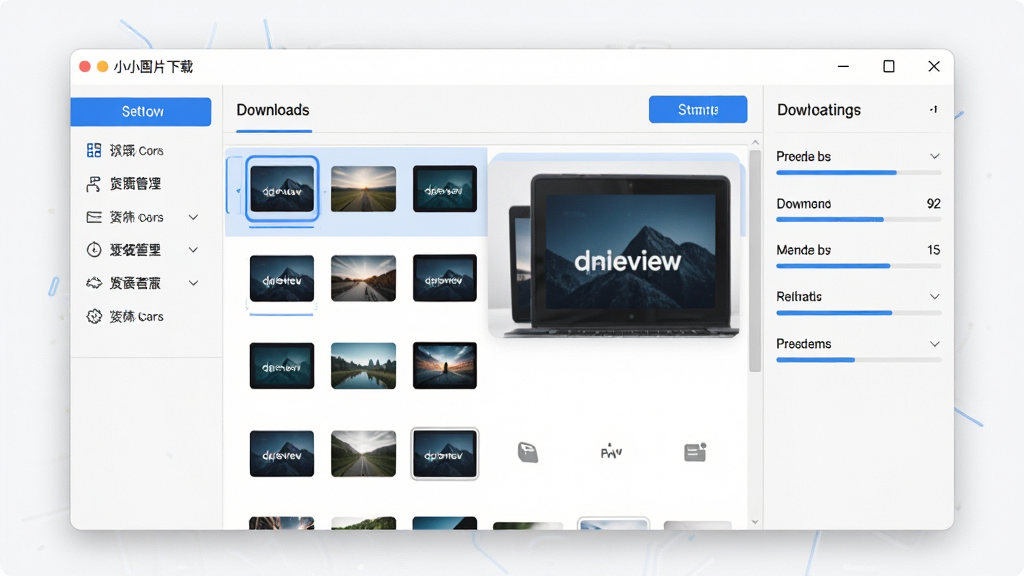Click the gear icon beside Cars
Screen dimensions: 1024x576
click(x=94, y=316)
